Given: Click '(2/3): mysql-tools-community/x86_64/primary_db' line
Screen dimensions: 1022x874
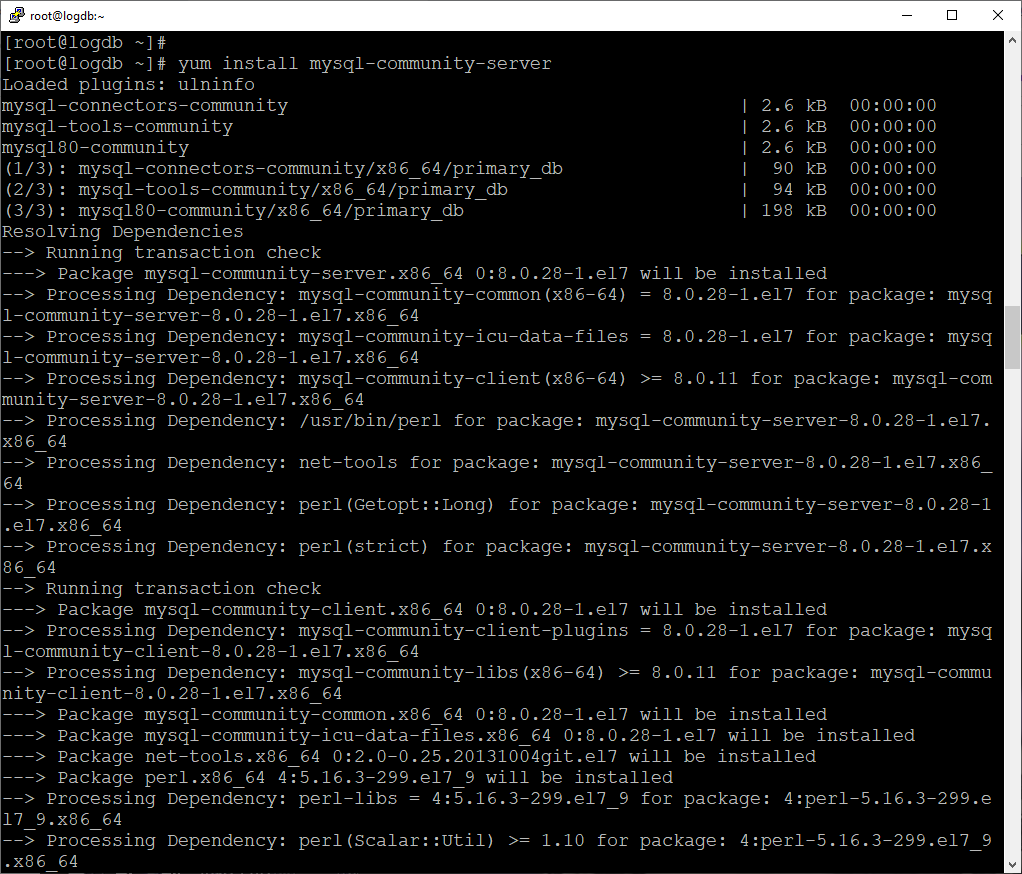Looking at the screenshot, I should click(x=469, y=190).
